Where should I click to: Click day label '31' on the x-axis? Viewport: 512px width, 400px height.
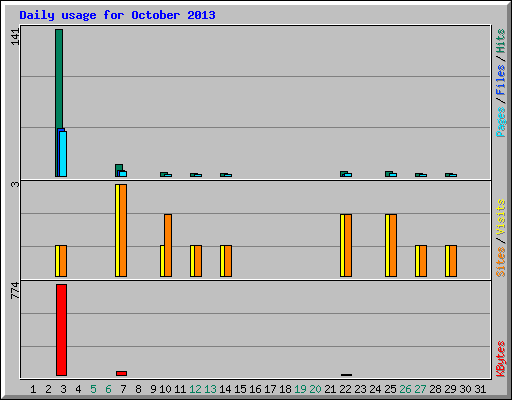point(480,389)
